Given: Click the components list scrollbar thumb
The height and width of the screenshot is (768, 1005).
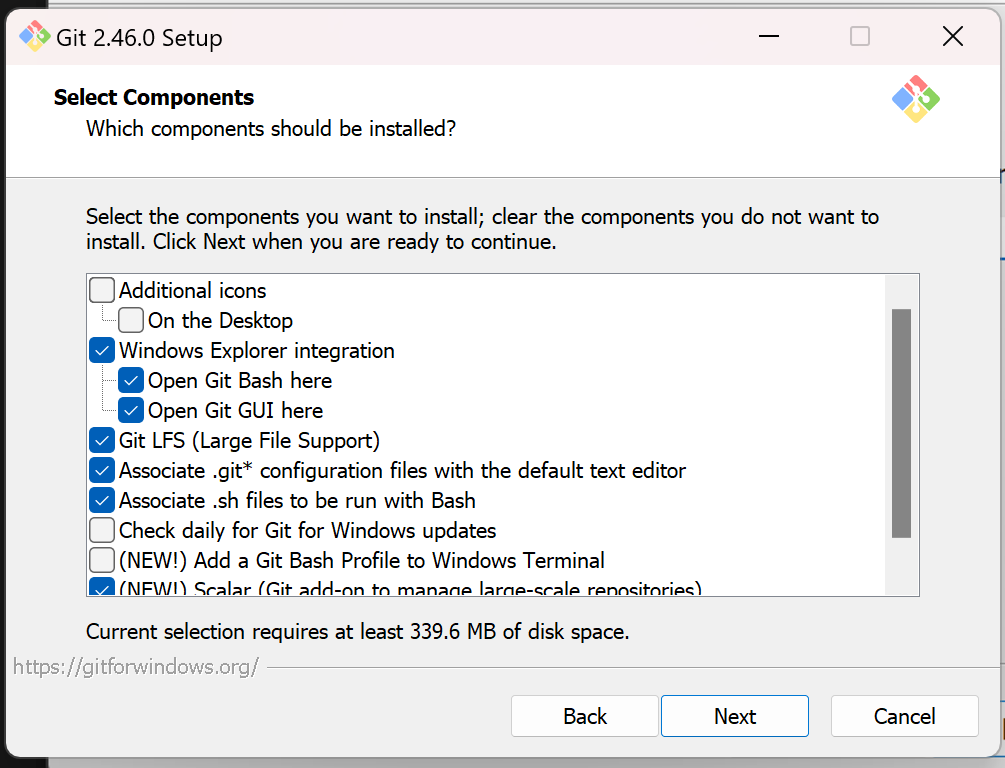Looking at the screenshot, I should 901,424.
